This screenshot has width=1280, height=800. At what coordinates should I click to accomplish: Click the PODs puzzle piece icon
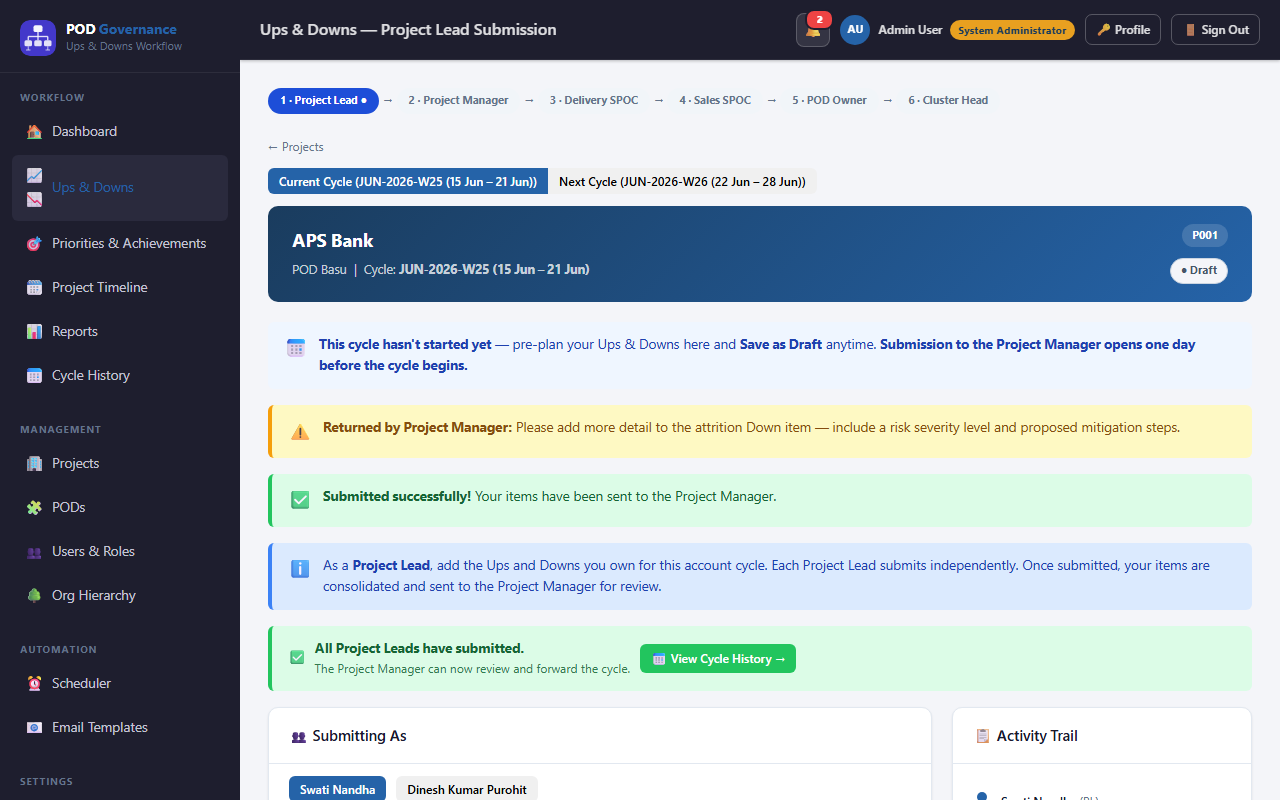(34, 507)
